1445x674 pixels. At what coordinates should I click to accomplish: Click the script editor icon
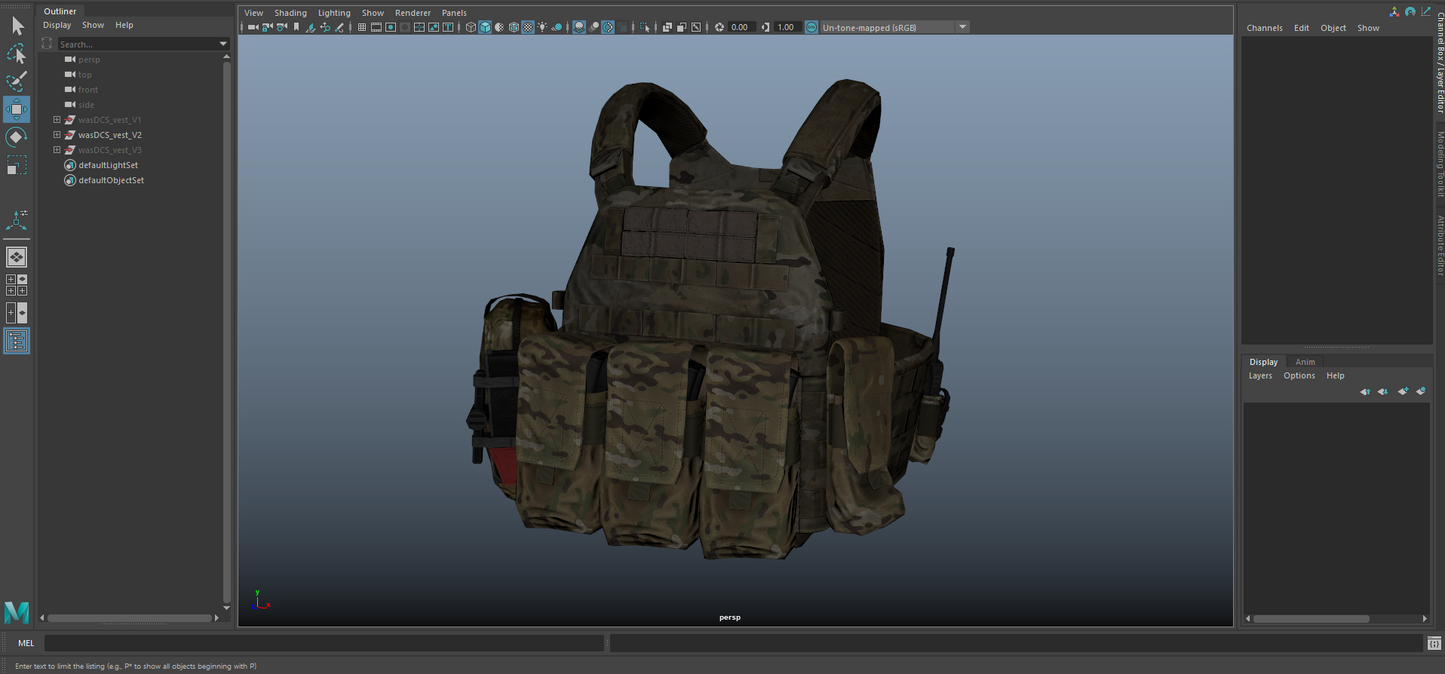pos(1434,643)
